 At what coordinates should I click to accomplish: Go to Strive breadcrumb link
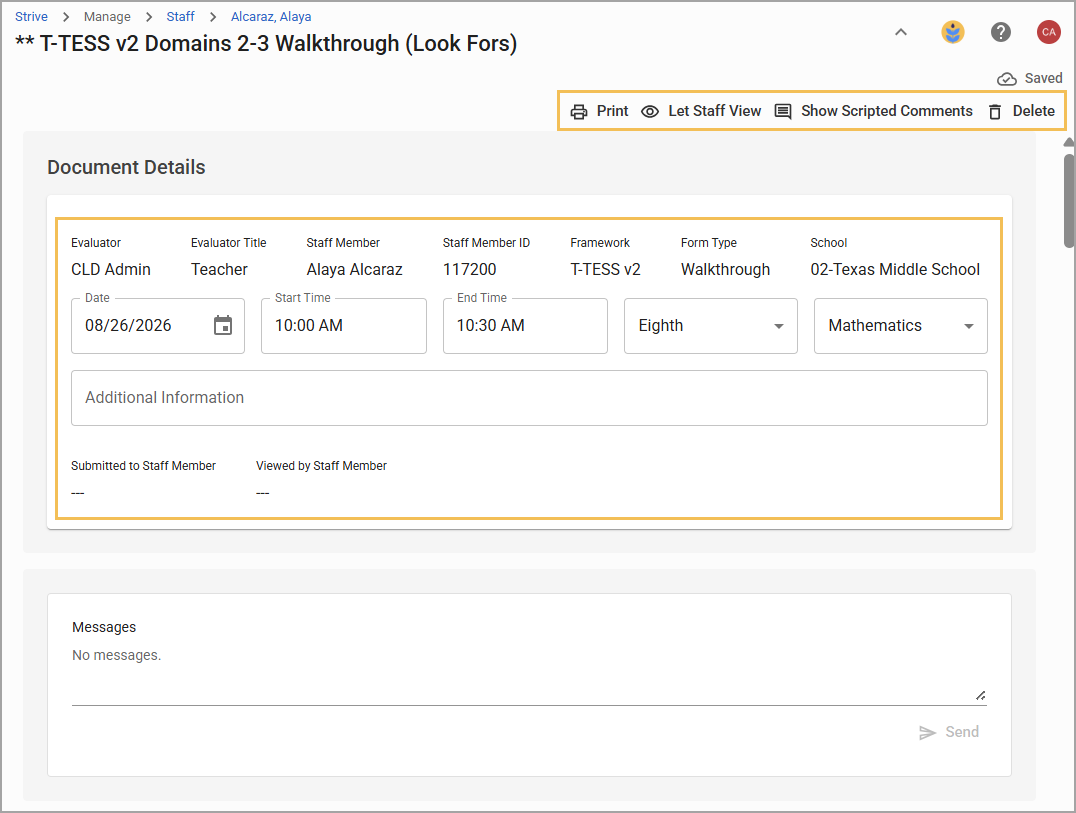point(32,16)
